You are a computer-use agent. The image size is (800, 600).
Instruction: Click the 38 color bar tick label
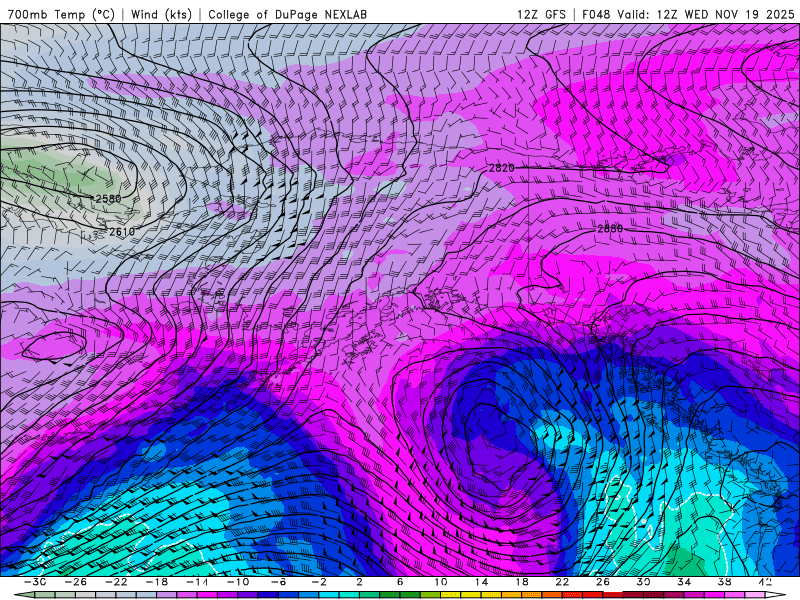tap(724, 582)
